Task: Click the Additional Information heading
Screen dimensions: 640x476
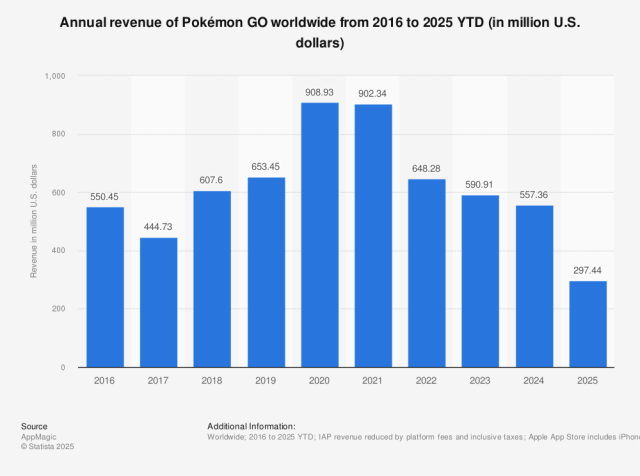Action: tap(251, 426)
